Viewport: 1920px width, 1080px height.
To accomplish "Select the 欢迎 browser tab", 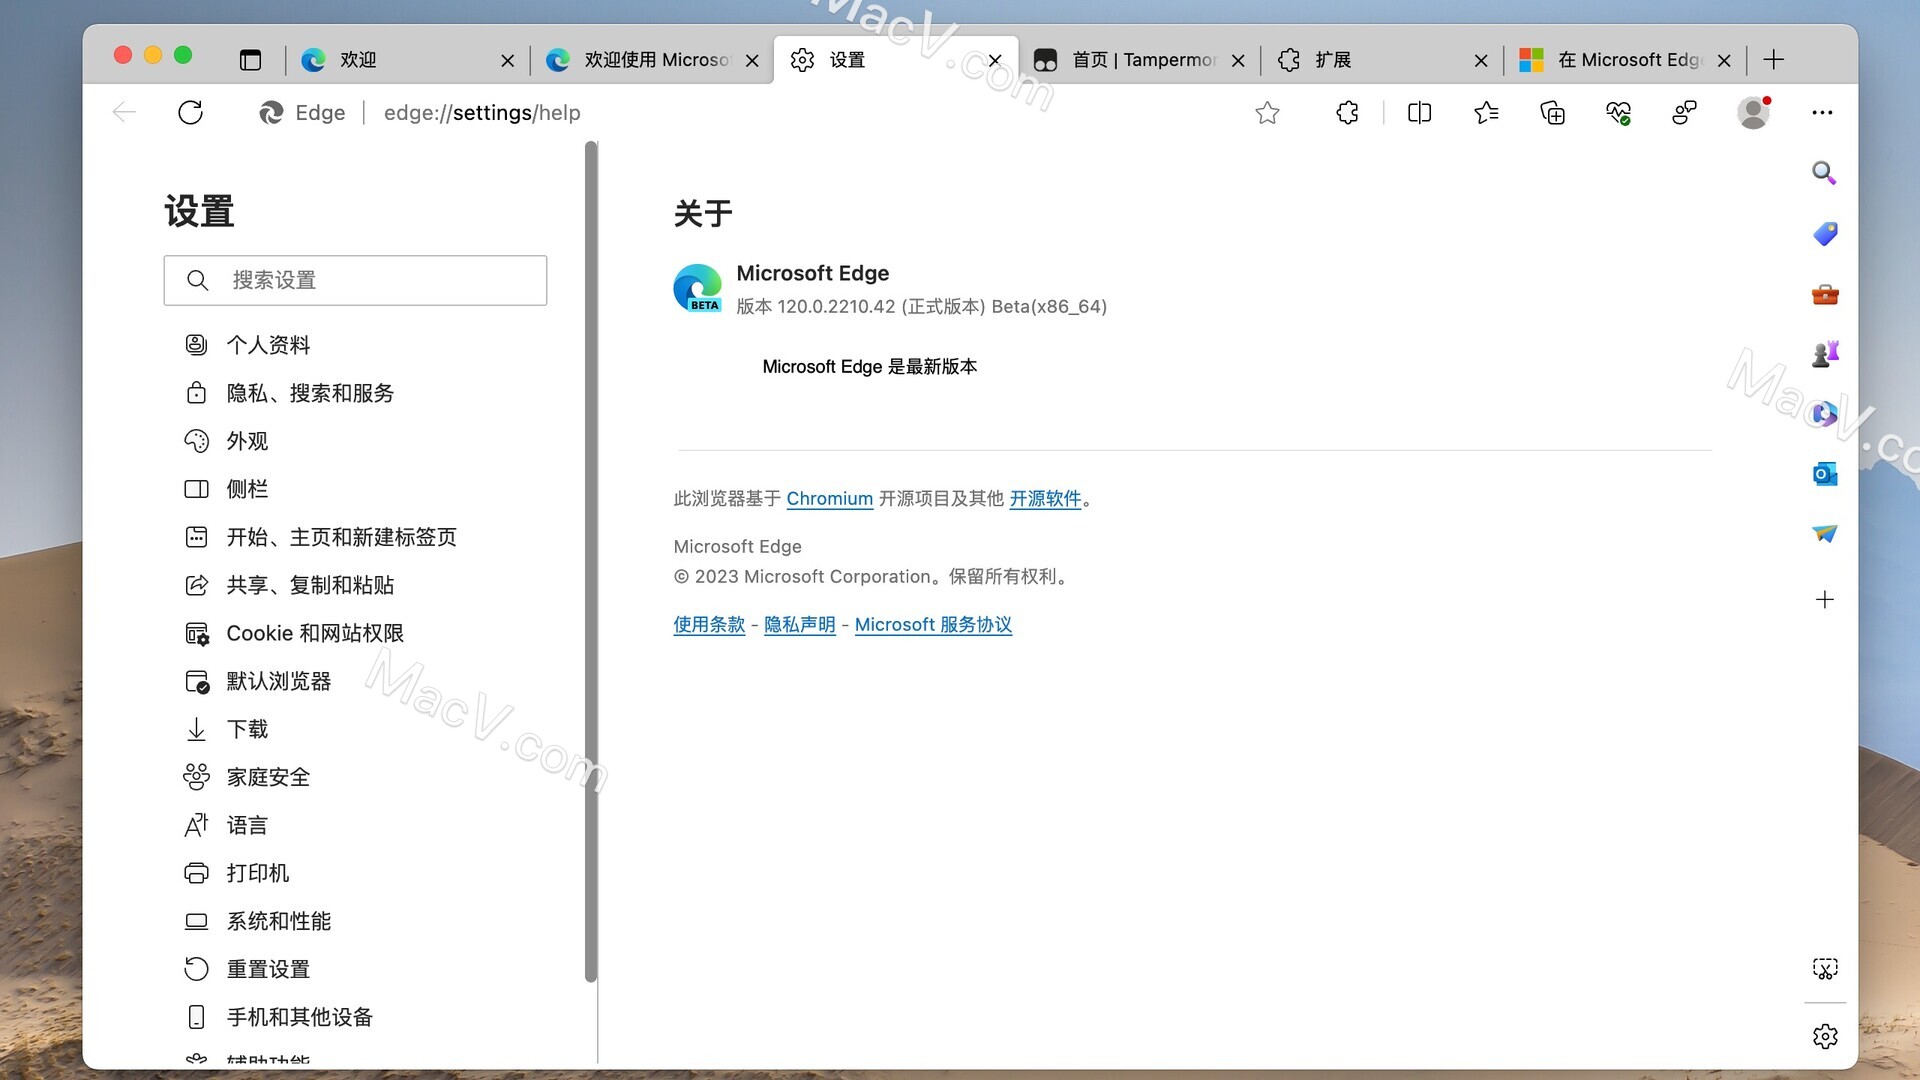I will click(404, 59).
